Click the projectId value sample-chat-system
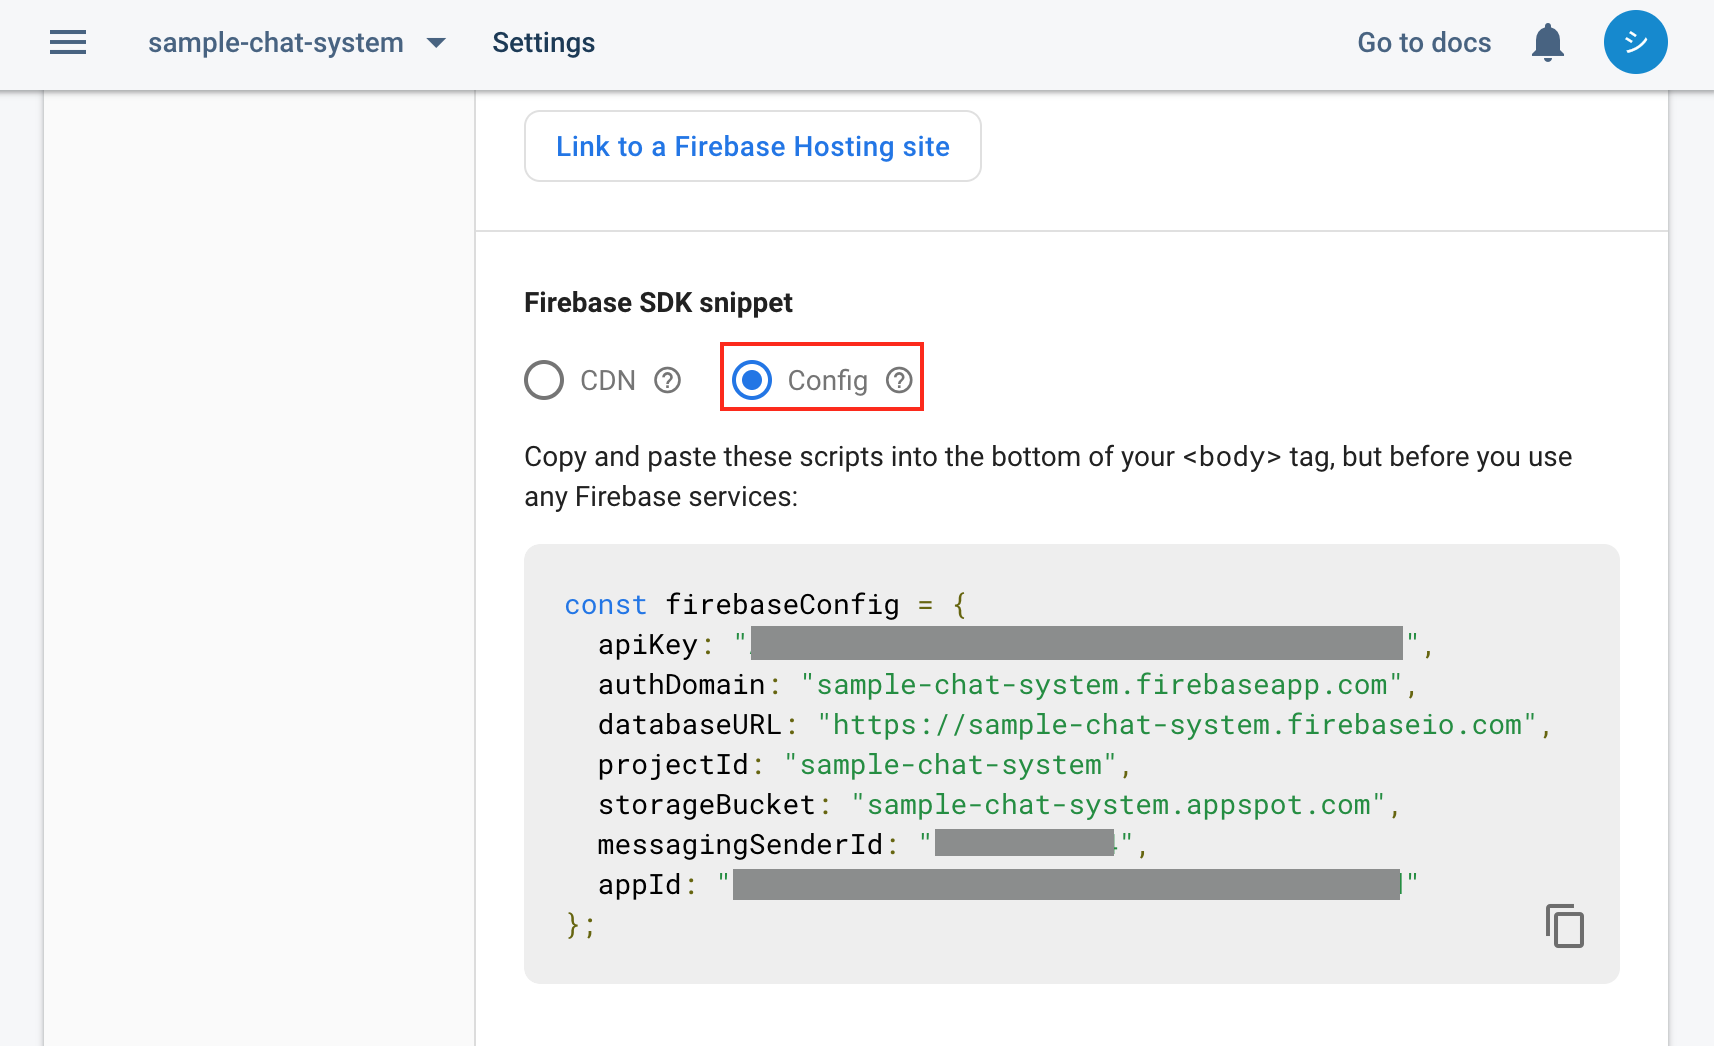This screenshot has width=1714, height=1046. tap(950, 765)
